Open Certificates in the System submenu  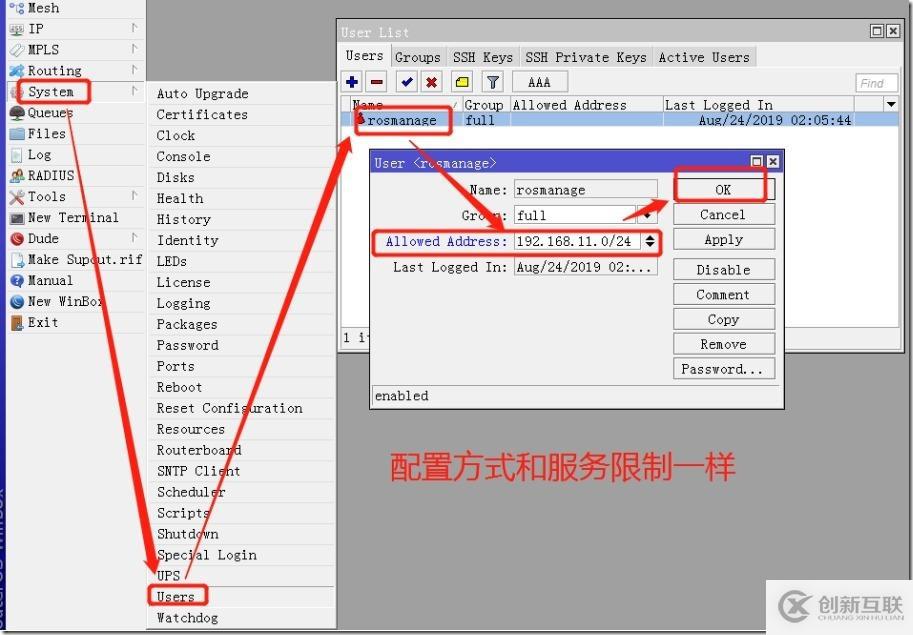pos(242,114)
